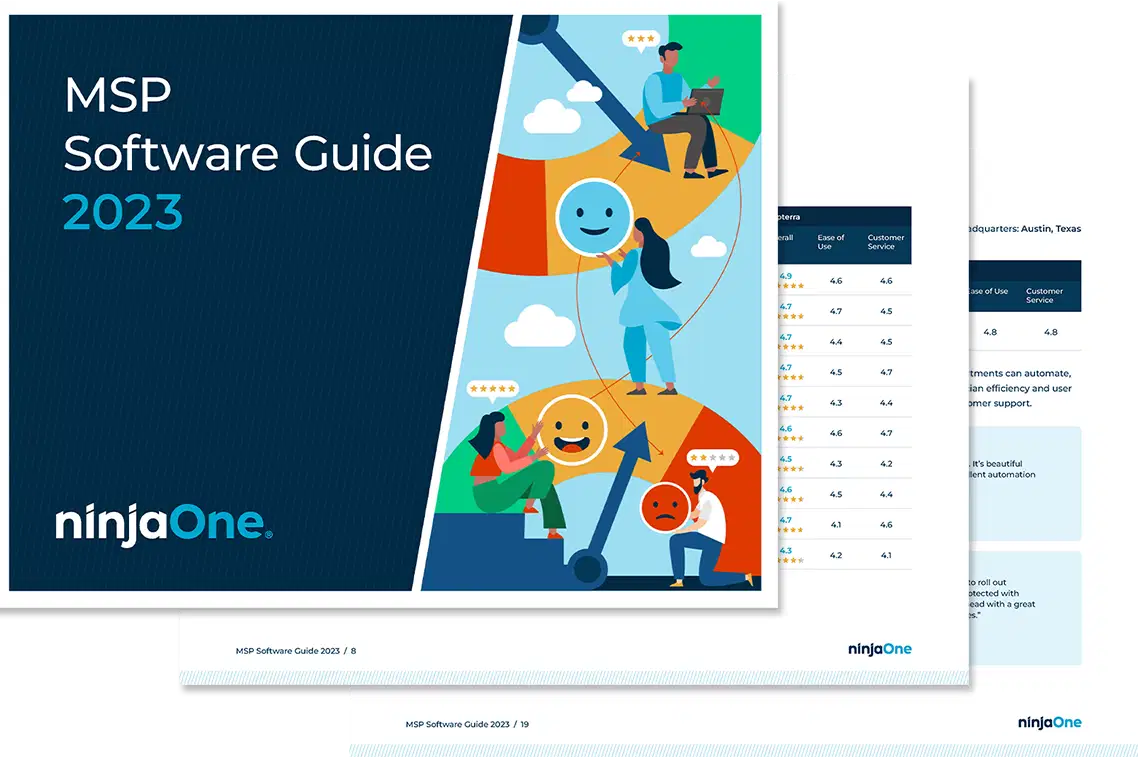Viewport: 1138px width, 757px height.
Task: Select the five-star rating speech bubble
Action: (492, 390)
